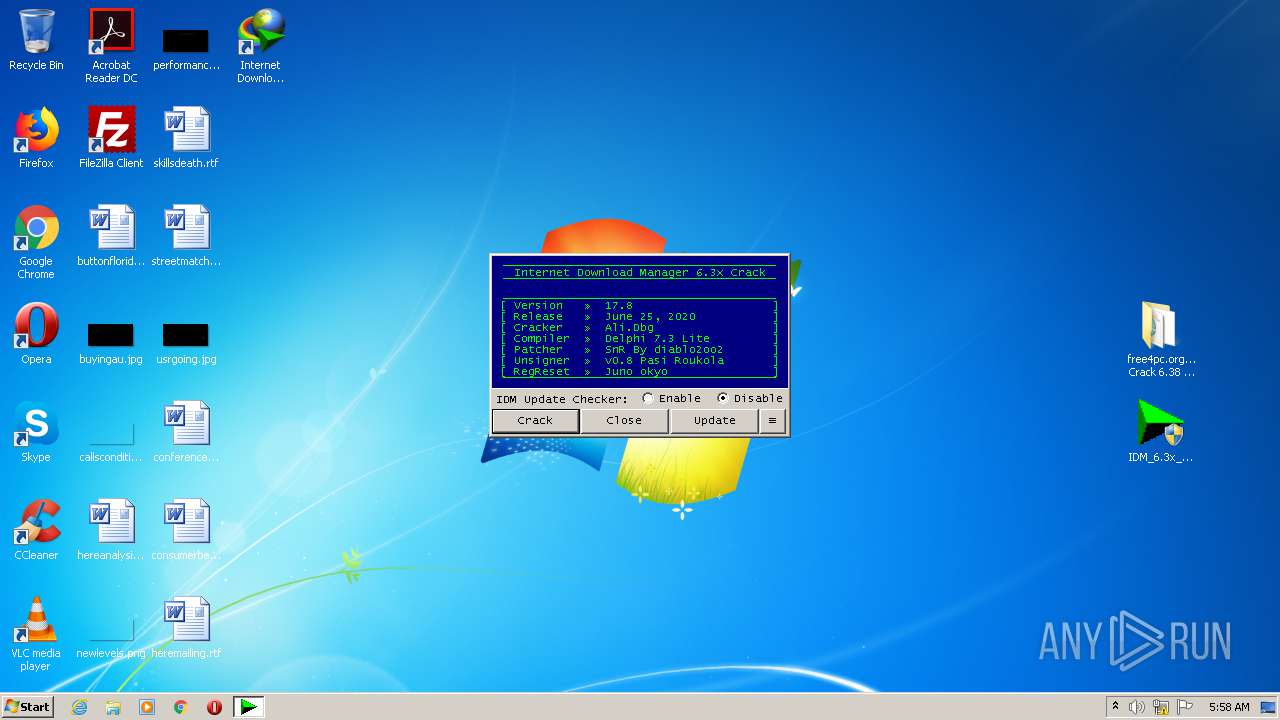This screenshot has width=1280, height=720.
Task: Click Show Desktop button at taskbar end
Action: pyautogui.click(x=1269, y=707)
